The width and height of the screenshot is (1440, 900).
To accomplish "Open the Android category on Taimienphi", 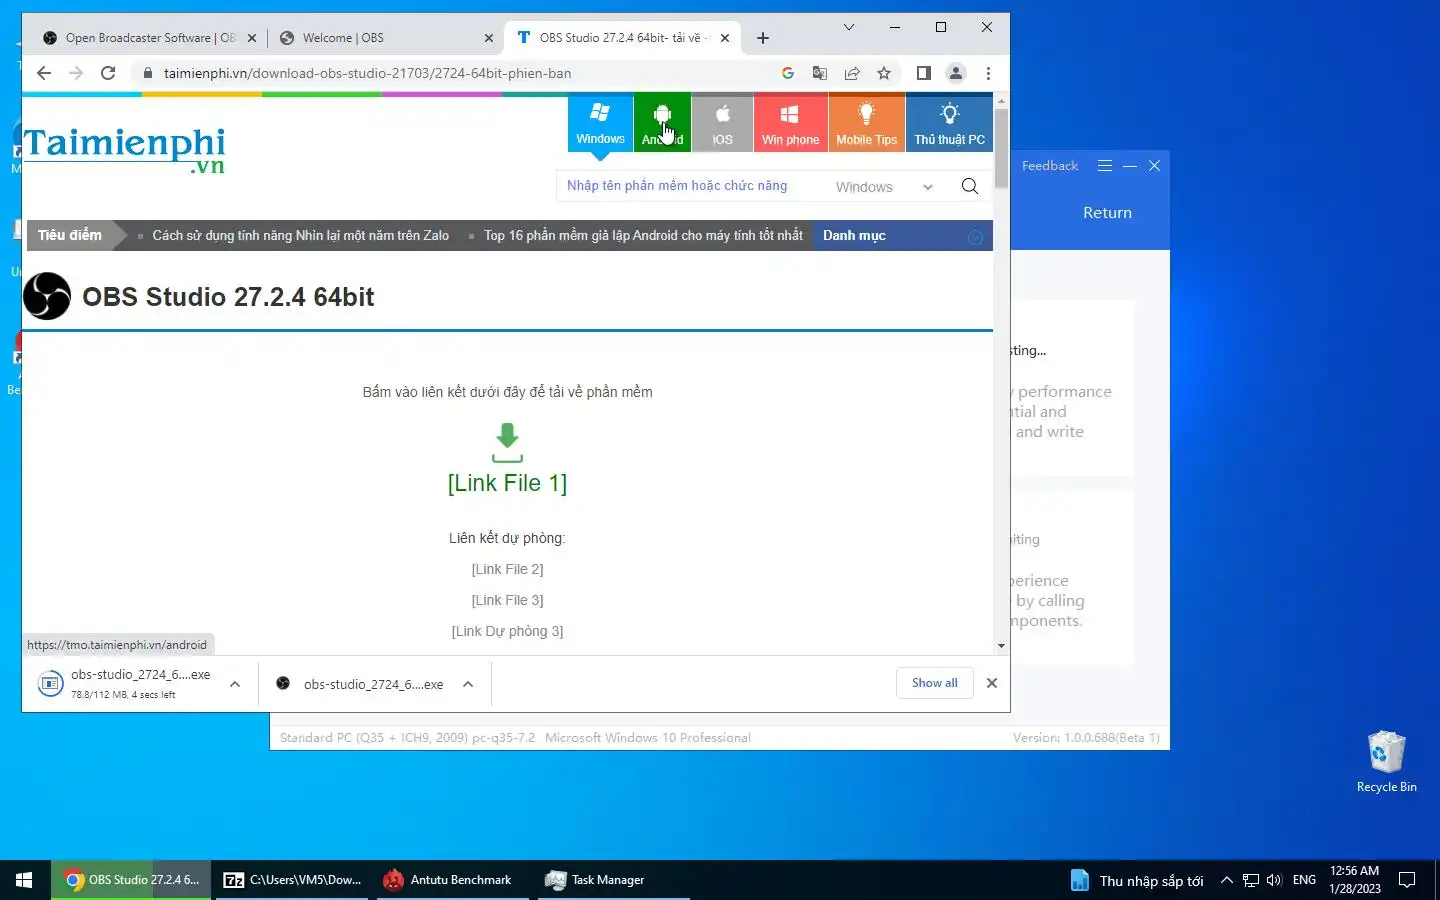I will 662,123.
